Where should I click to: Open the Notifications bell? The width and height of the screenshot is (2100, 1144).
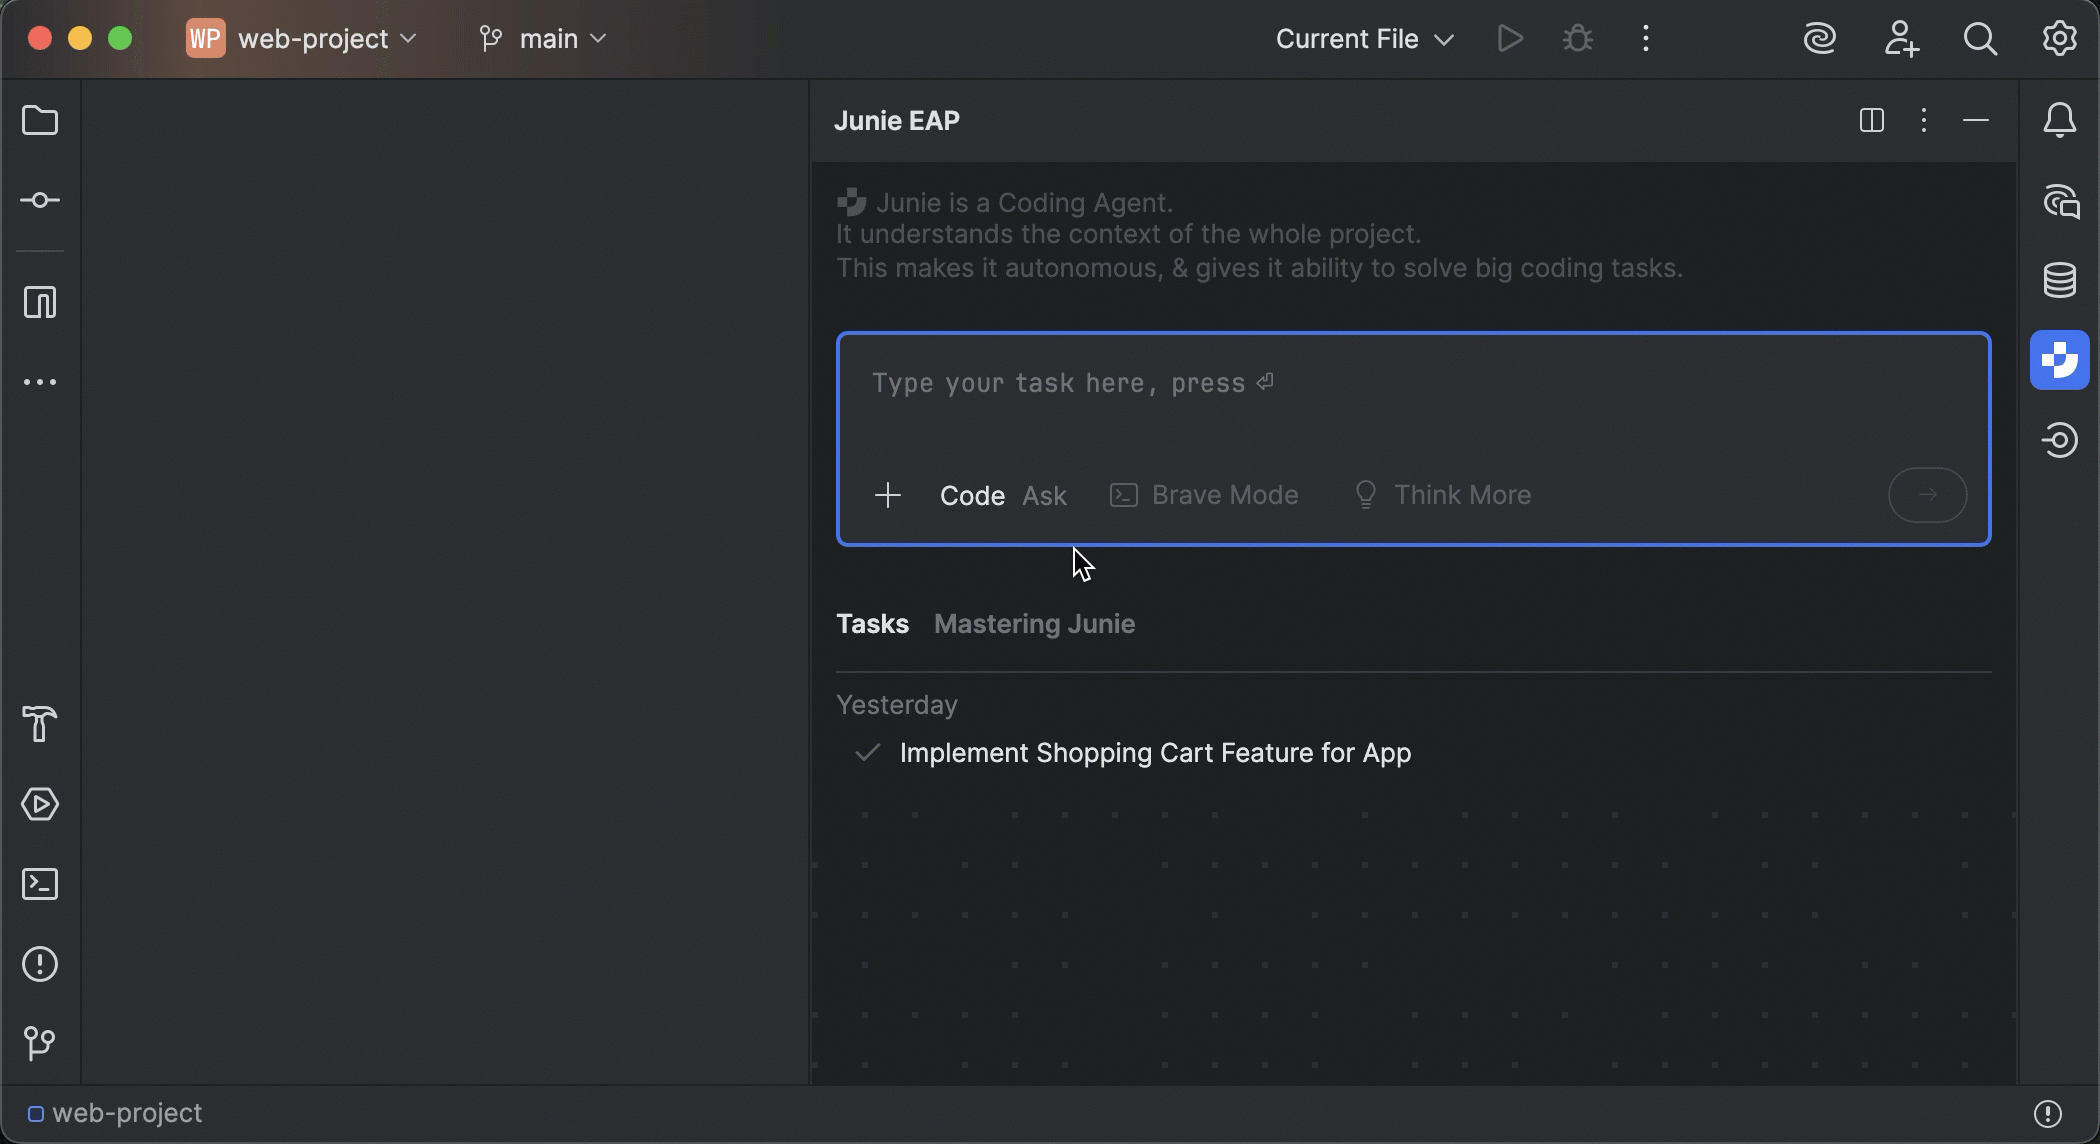[x=2059, y=120]
